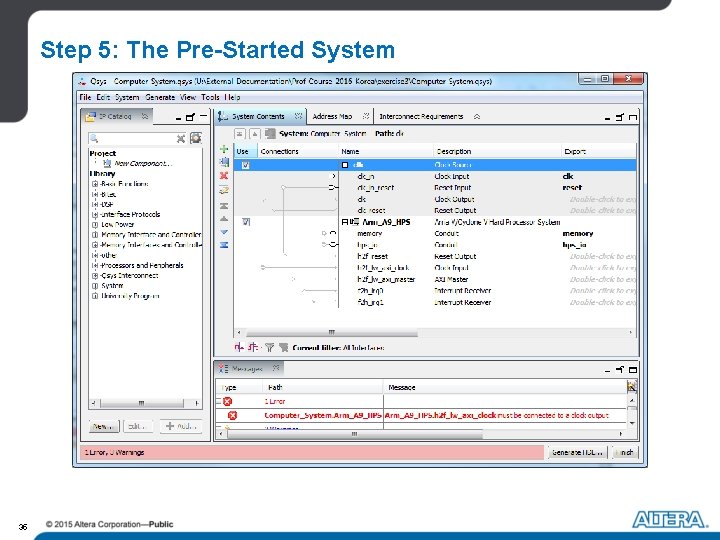
Task: Detach the IP Catalog panel
Action: point(190,117)
